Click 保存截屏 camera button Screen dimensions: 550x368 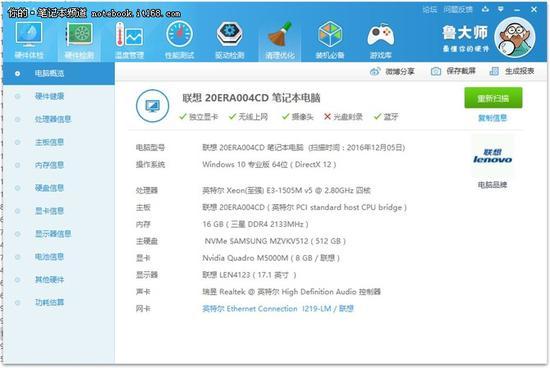(453, 71)
